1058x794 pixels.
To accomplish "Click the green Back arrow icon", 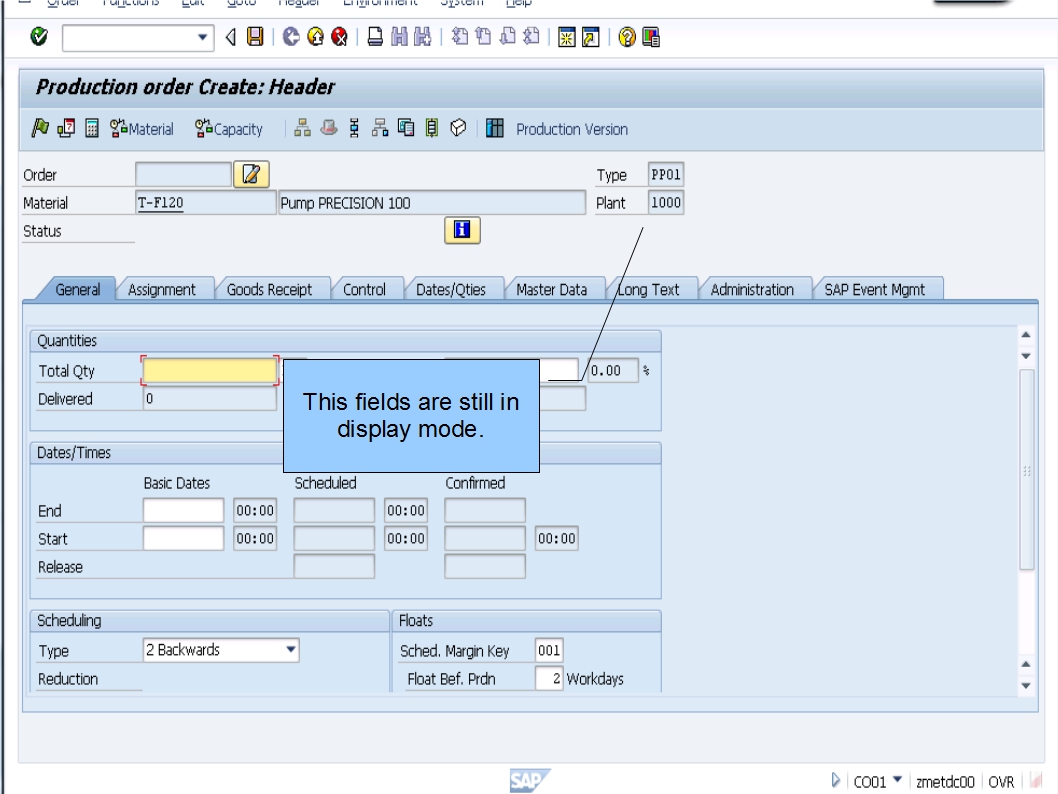I will 291,36.
